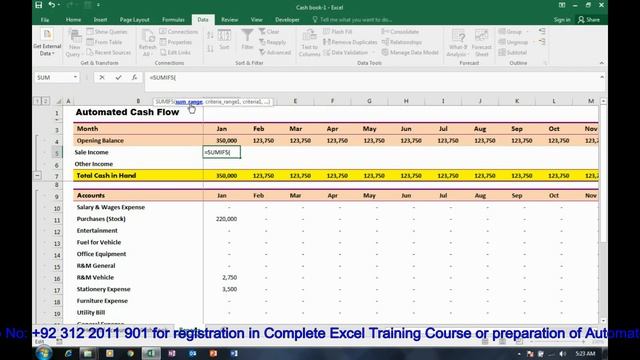Click the Windows Start button
The height and width of the screenshot is (360, 640).
click(x=43, y=353)
